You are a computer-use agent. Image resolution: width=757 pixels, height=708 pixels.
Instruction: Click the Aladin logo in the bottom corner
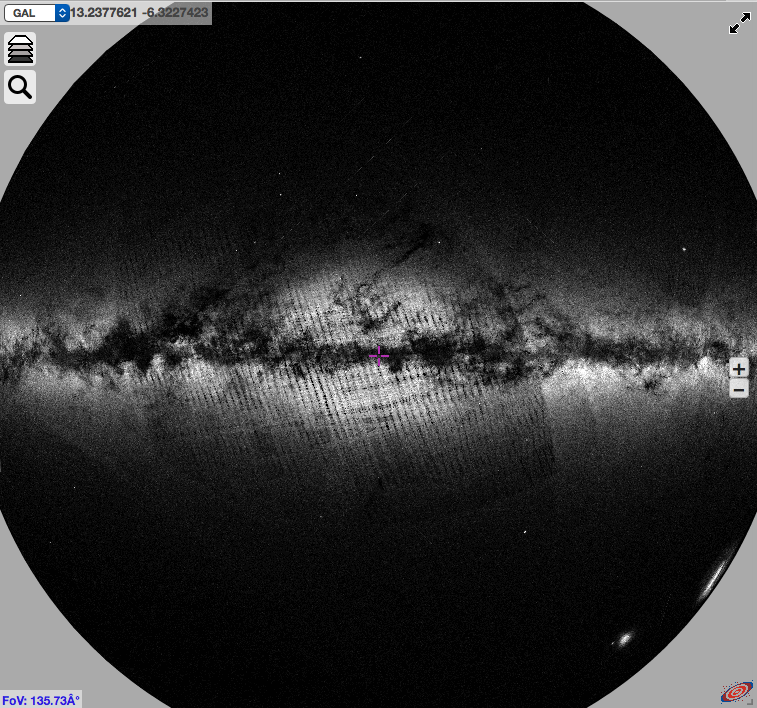(737, 692)
